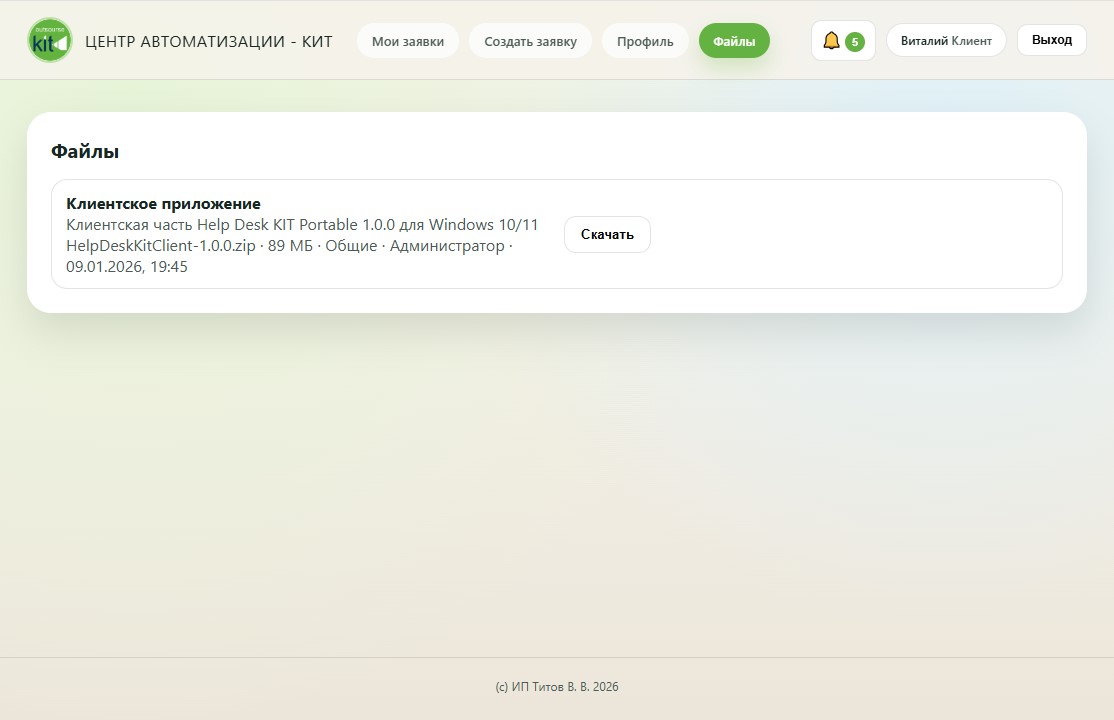Click the KIT logo icon
This screenshot has height=720, width=1114.
click(x=49, y=41)
